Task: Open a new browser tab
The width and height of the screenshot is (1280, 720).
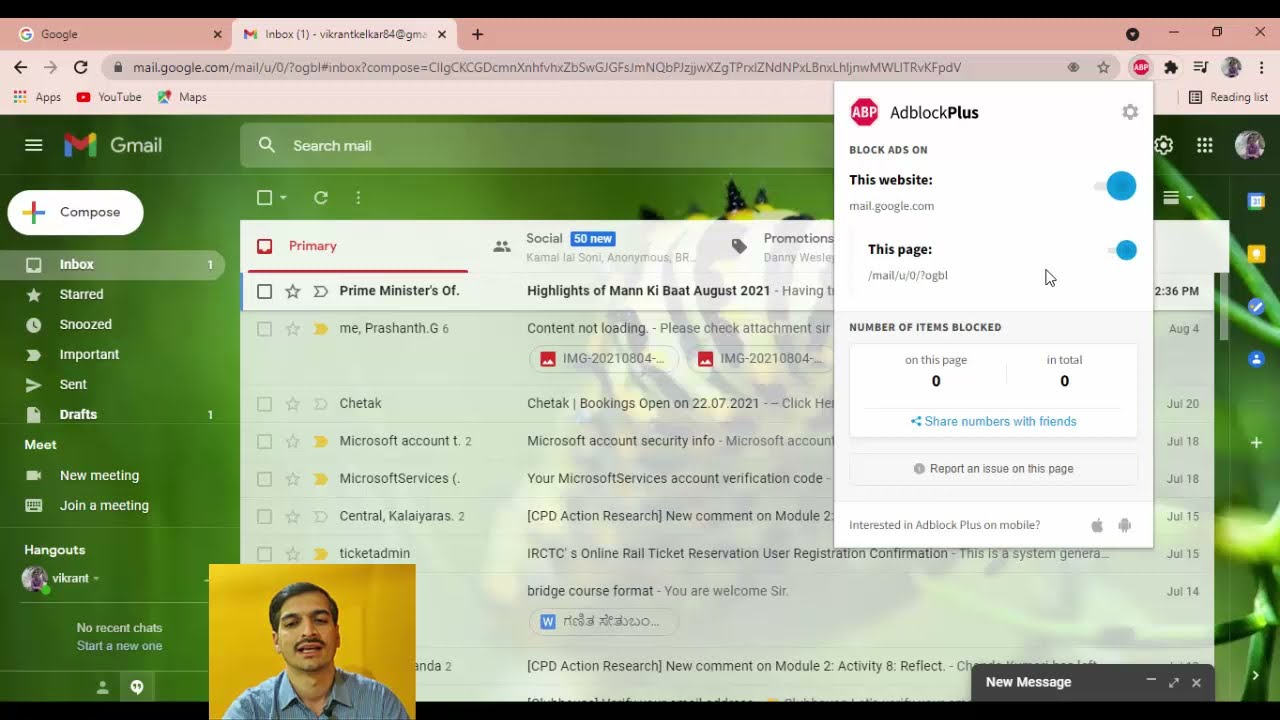Action: [x=477, y=34]
